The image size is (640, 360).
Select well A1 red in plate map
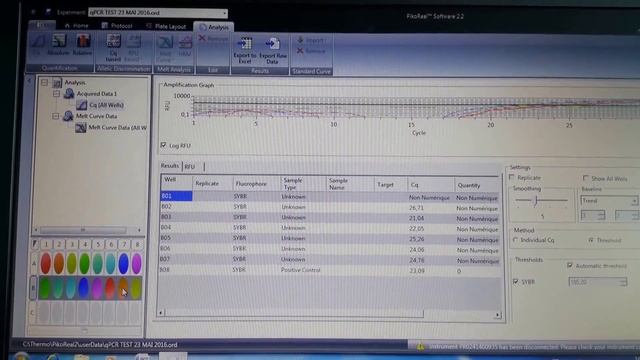pos(46,263)
